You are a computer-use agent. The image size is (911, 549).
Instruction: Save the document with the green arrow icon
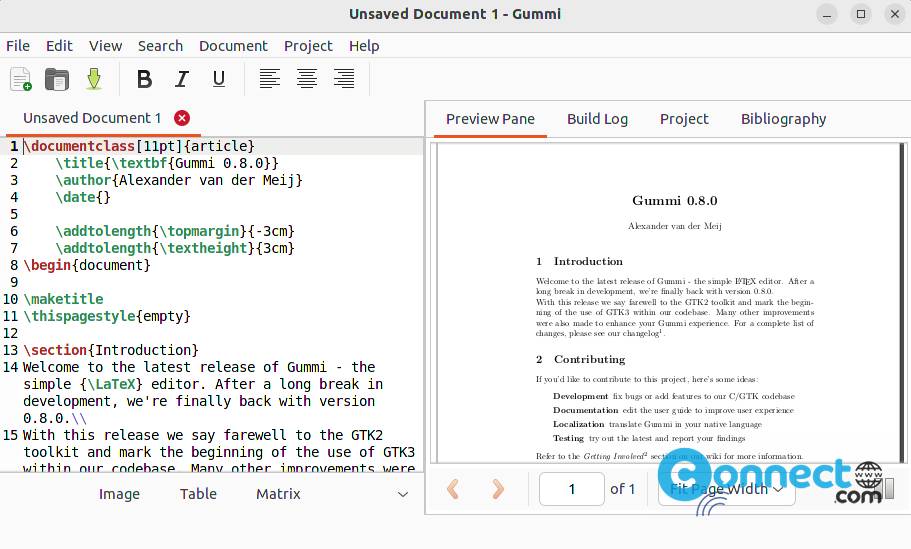(x=94, y=79)
